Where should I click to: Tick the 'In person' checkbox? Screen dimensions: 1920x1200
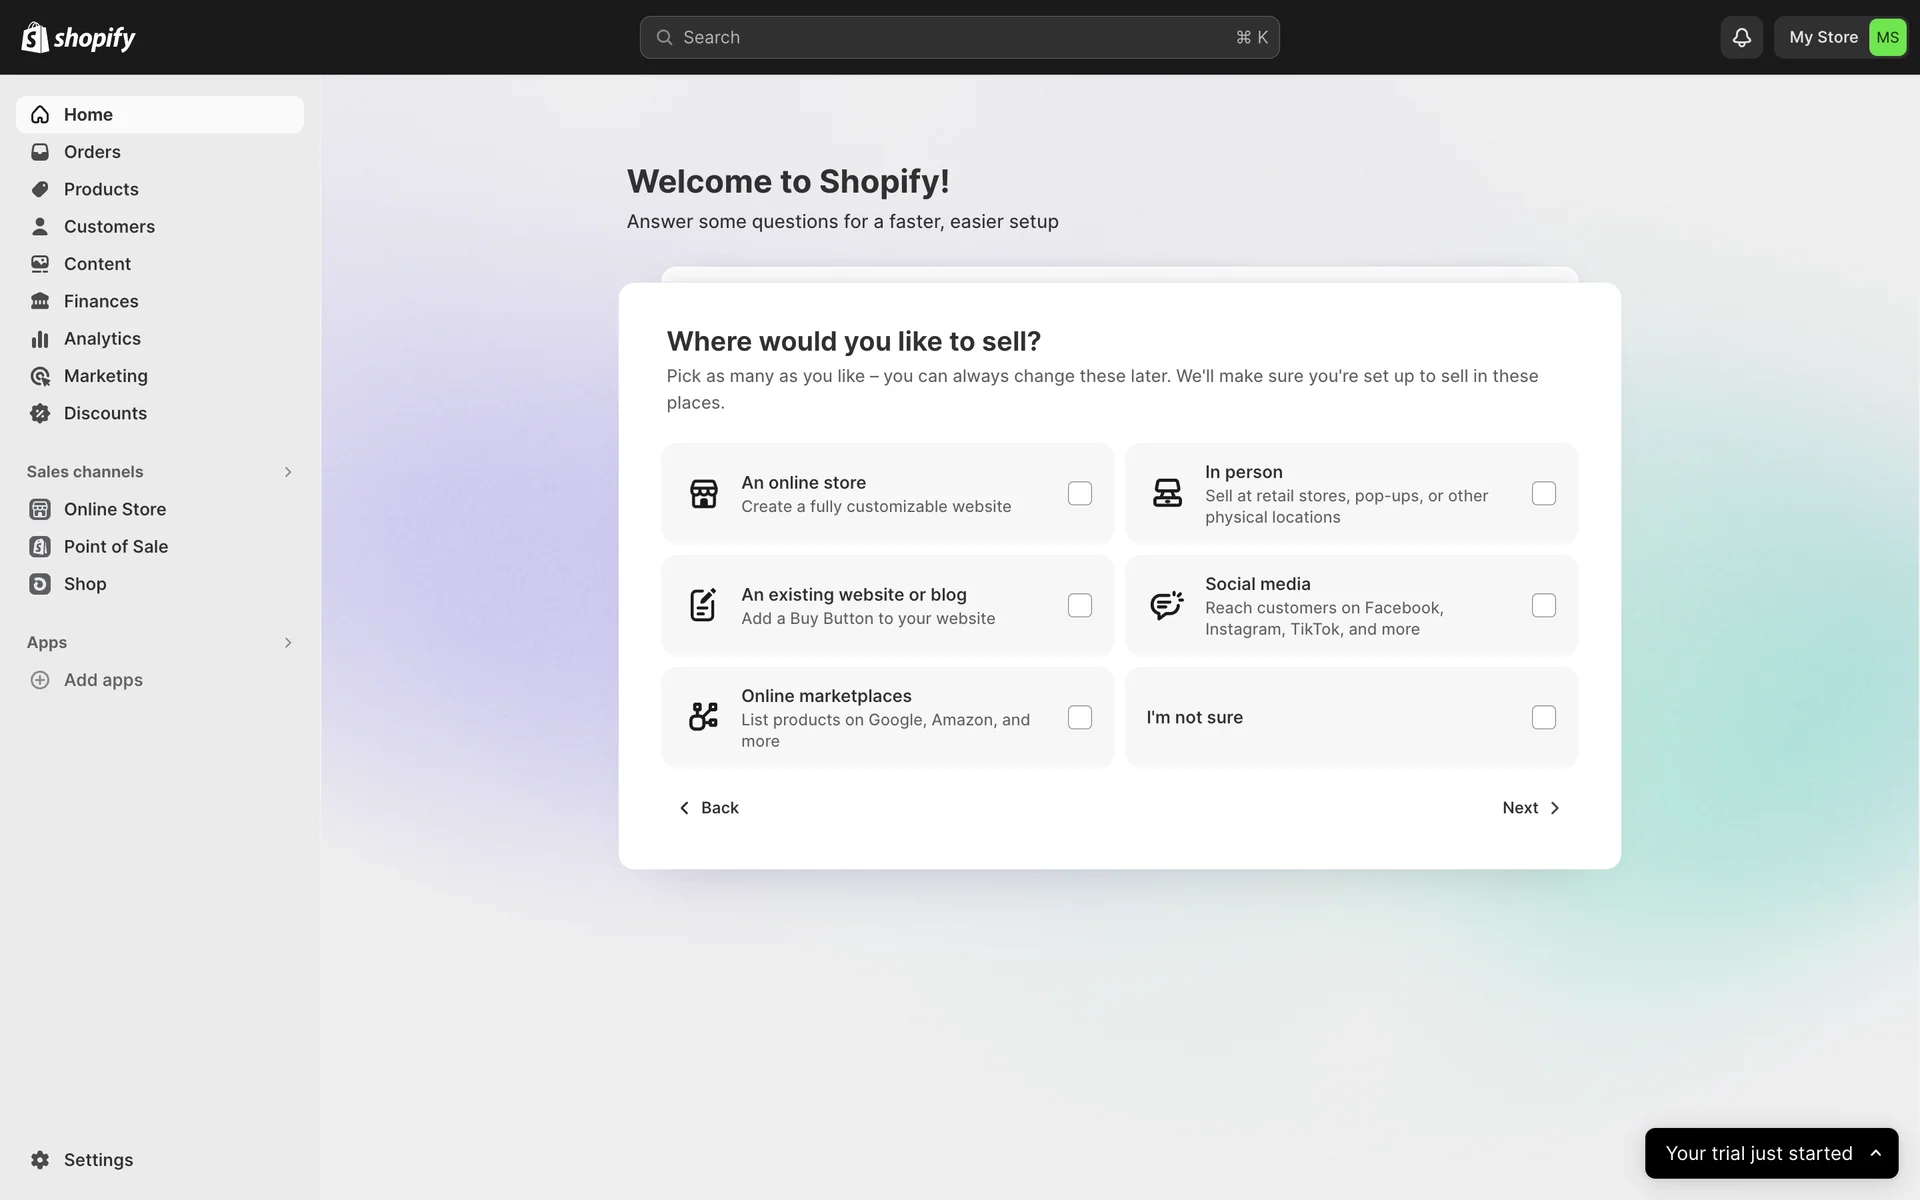tap(1543, 493)
